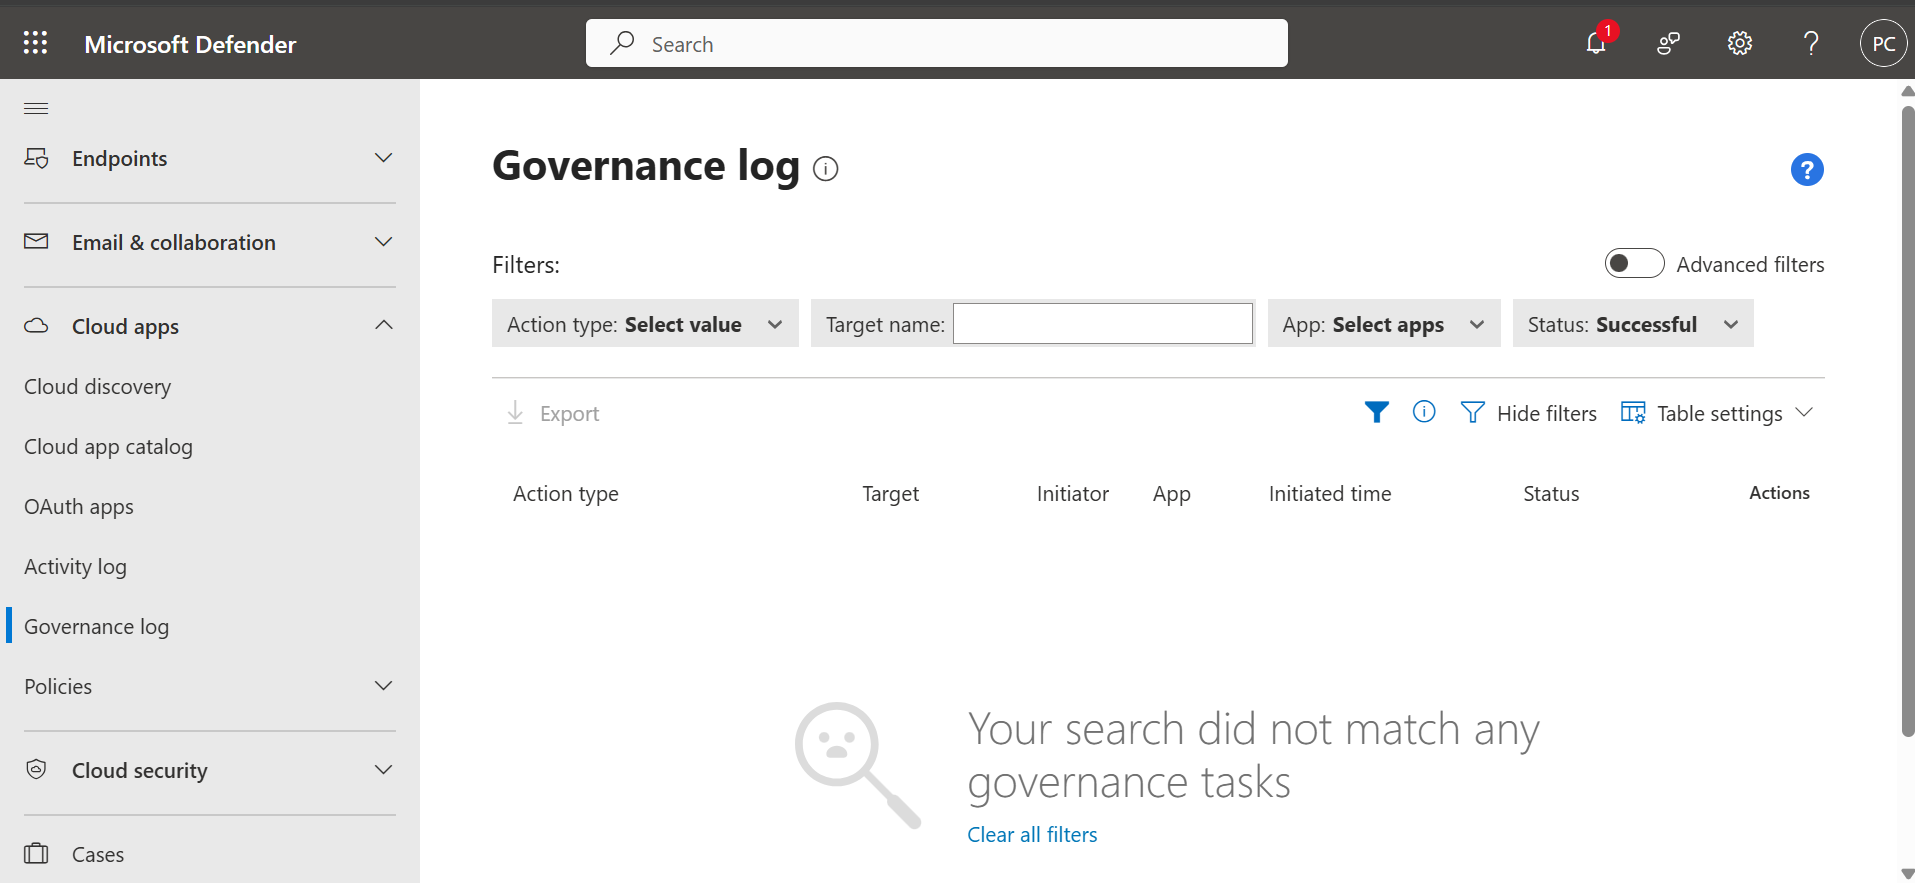This screenshot has height=883, width=1915.
Task: Open the Activity log page
Action: coord(75,566)
